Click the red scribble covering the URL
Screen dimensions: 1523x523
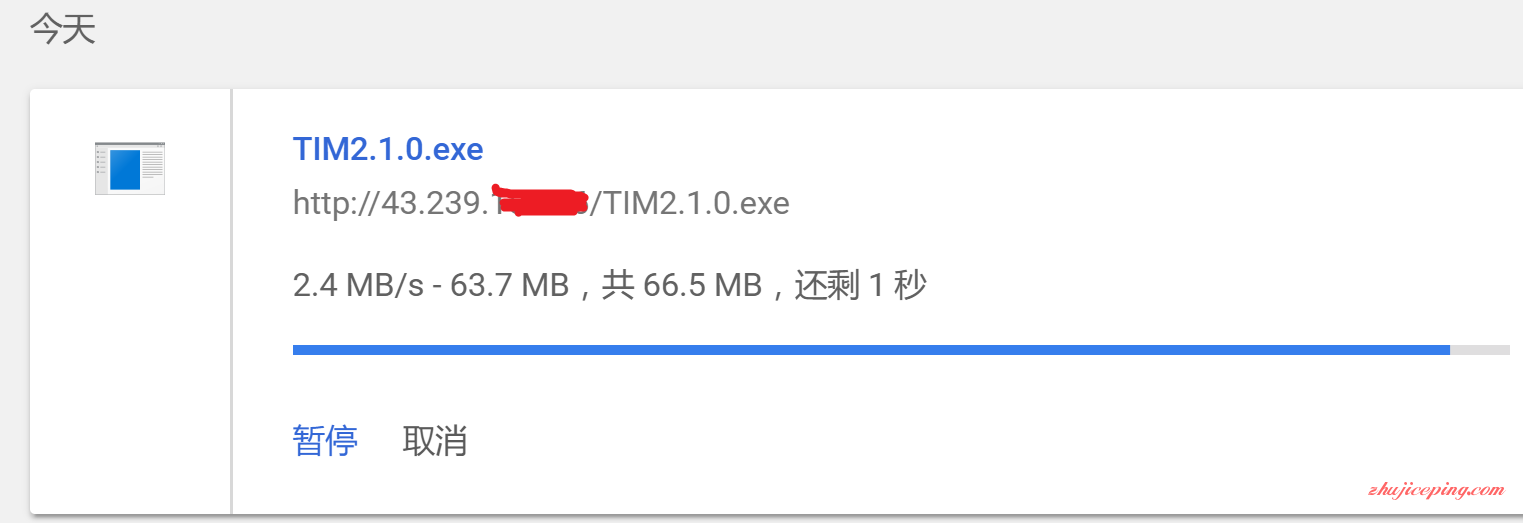coord(540,200)
